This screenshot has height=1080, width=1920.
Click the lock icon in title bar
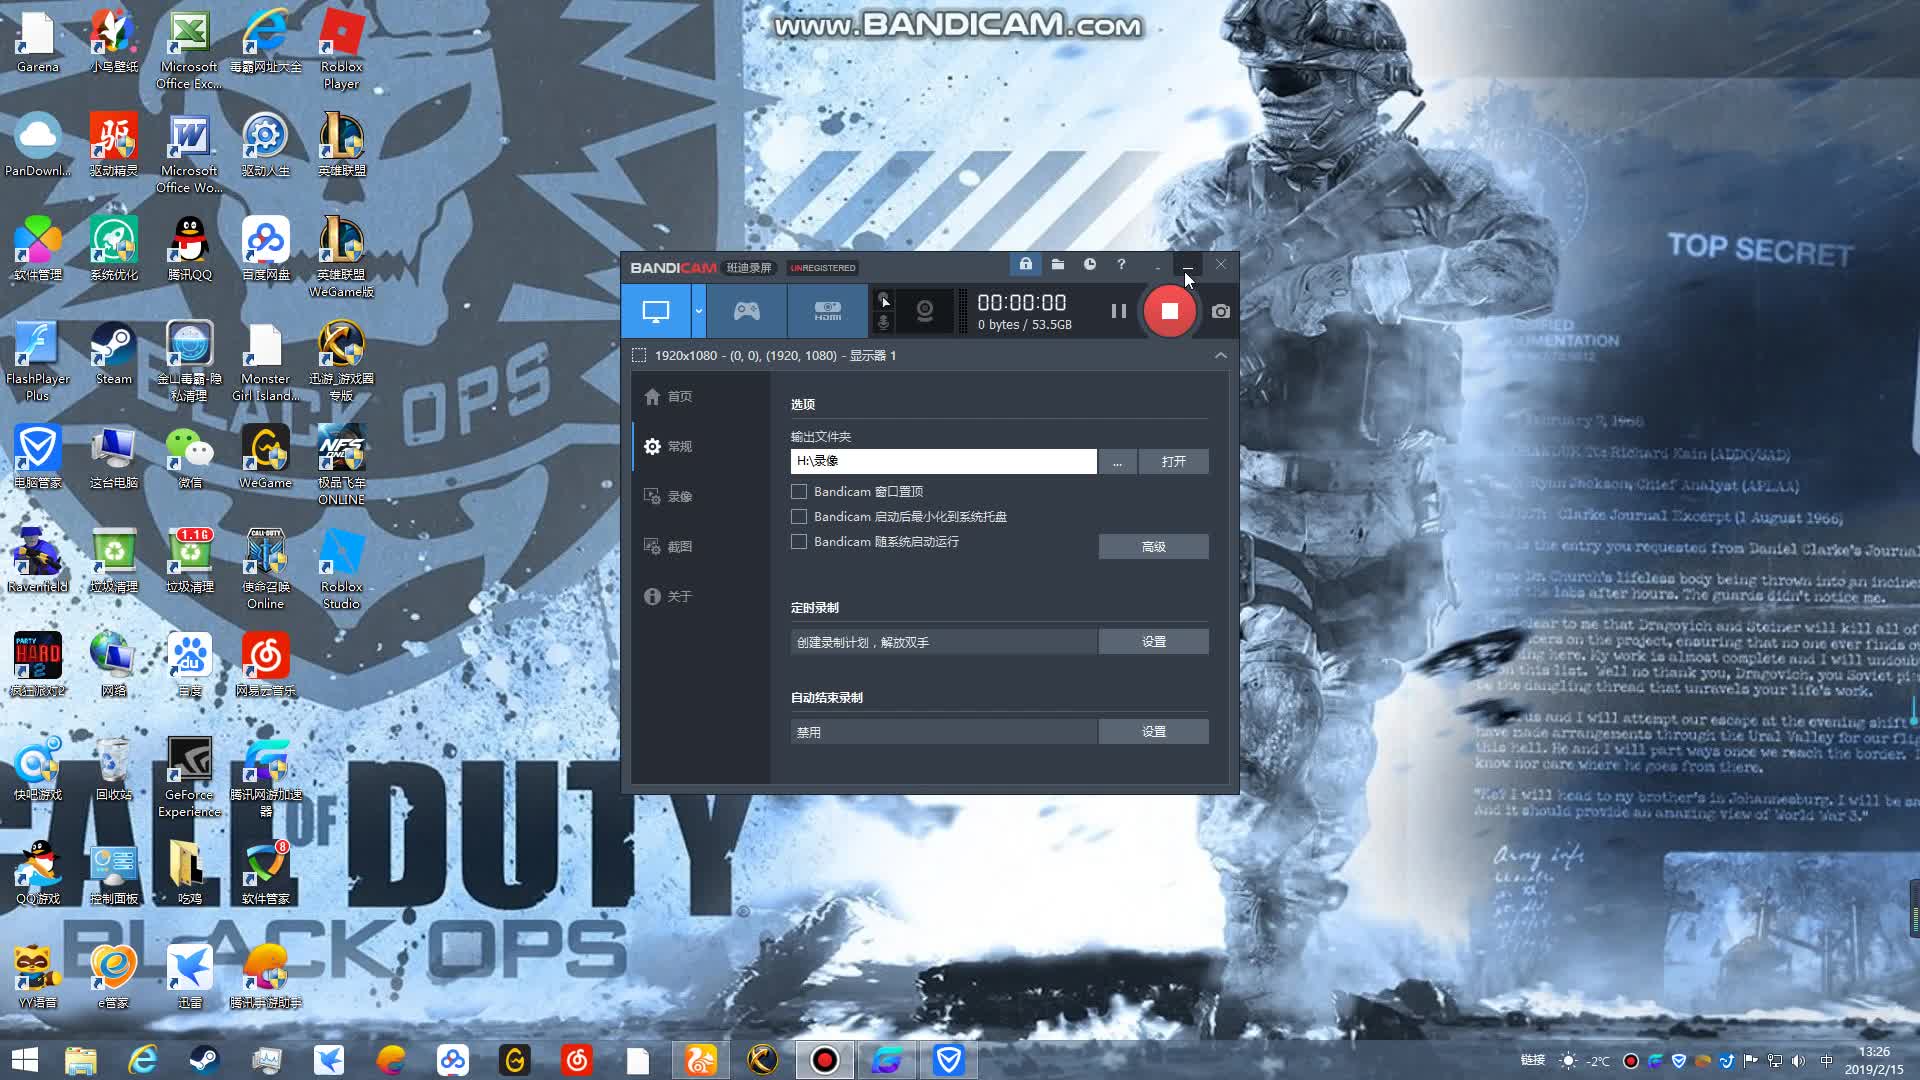click(x=1025, y=265)
